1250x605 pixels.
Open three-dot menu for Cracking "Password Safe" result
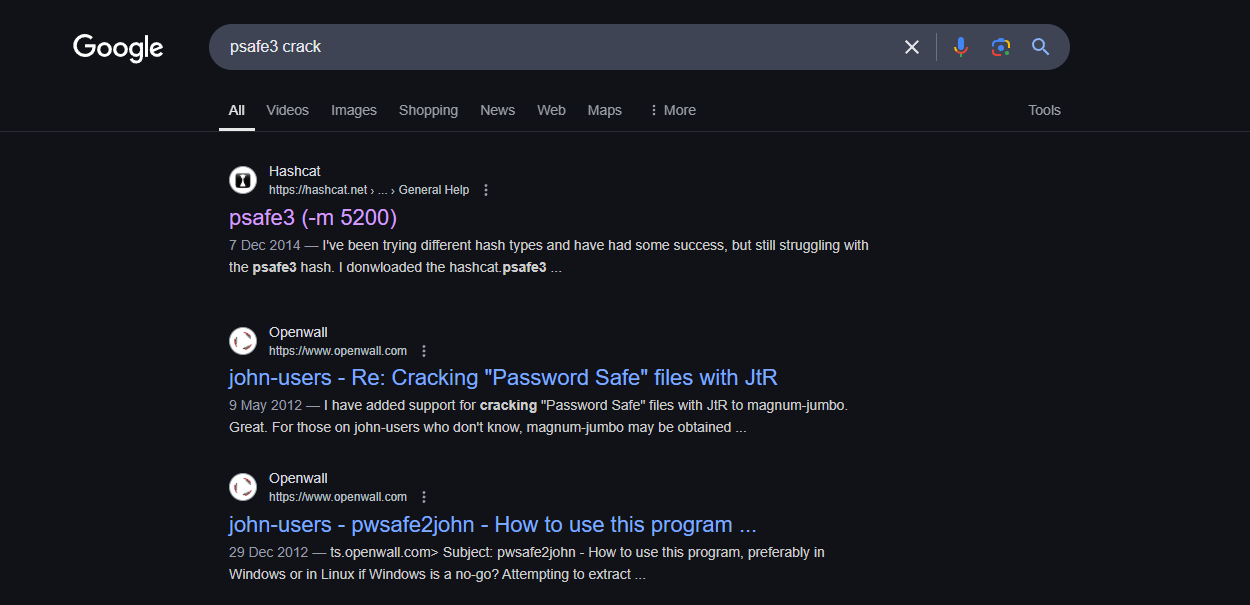click(x=424, y=351)
